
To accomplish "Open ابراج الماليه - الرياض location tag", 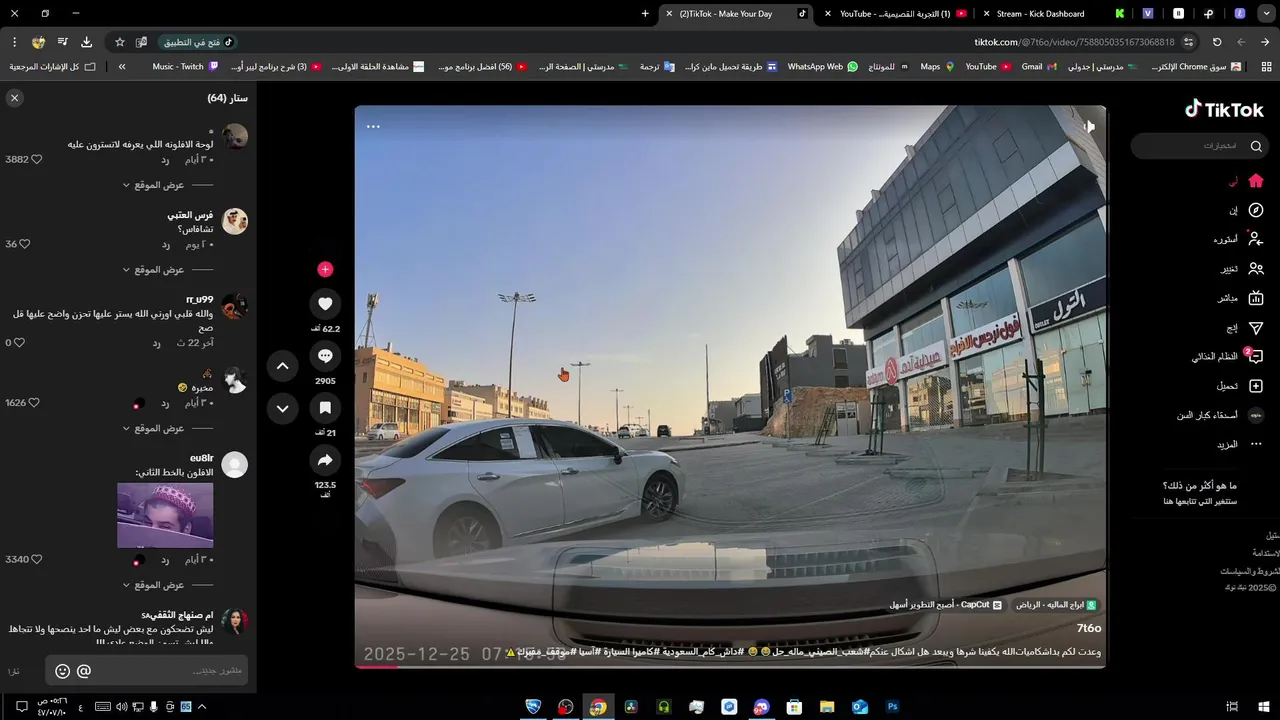I will pos(1056,605).
